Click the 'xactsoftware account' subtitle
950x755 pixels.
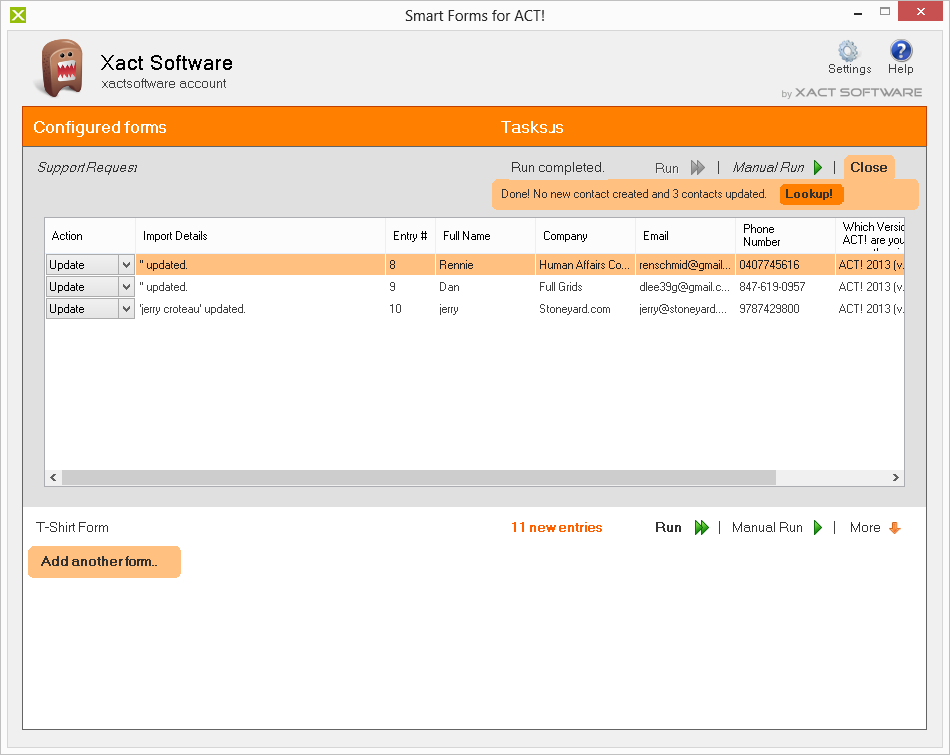164,84
